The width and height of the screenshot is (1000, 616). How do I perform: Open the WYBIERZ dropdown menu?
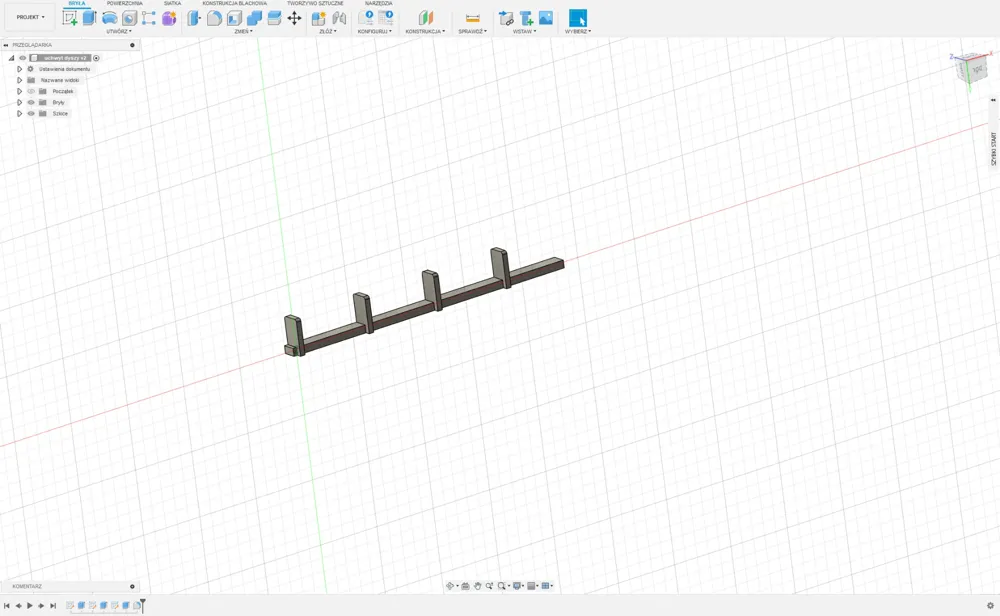pyautogui.click(x=578, y=31)
